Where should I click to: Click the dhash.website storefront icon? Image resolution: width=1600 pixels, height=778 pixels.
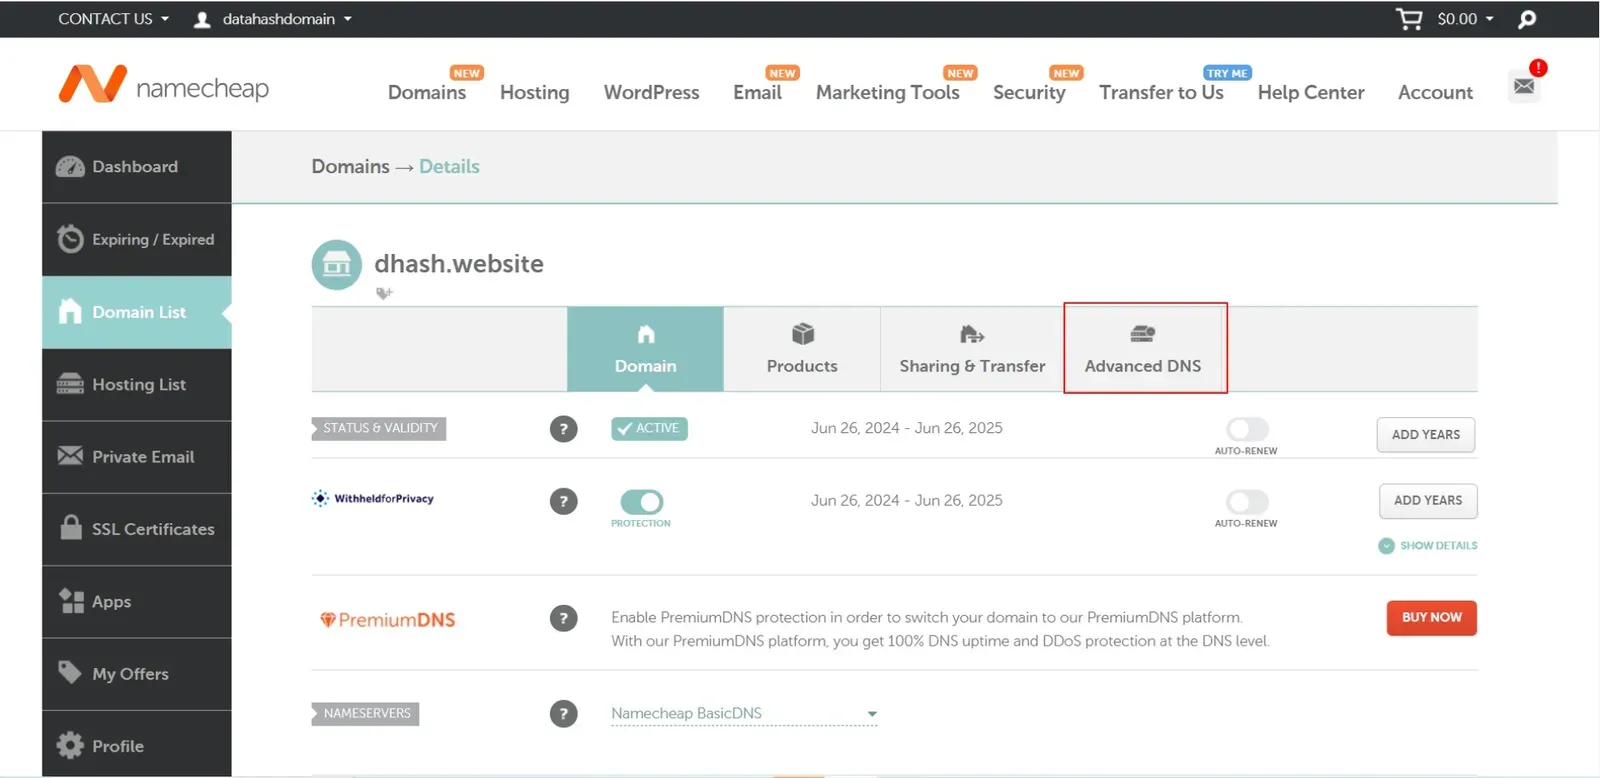(x=337, y=264)
